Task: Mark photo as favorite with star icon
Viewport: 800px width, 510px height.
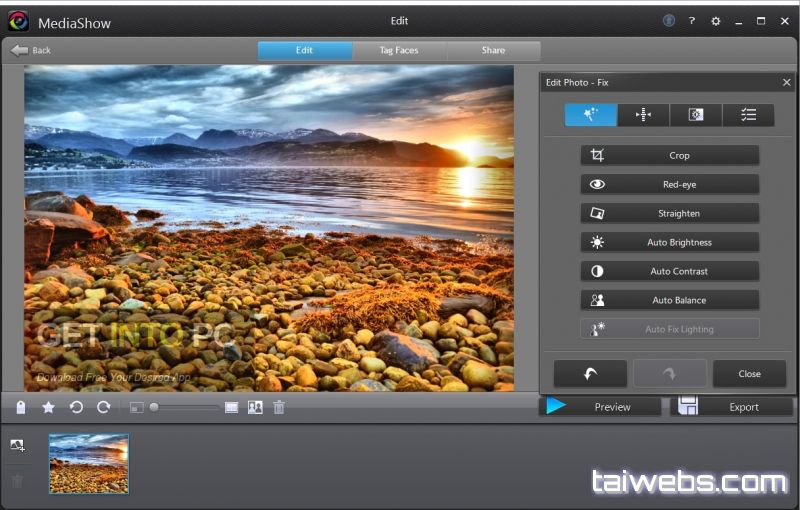Action: (x=48, y=407)
